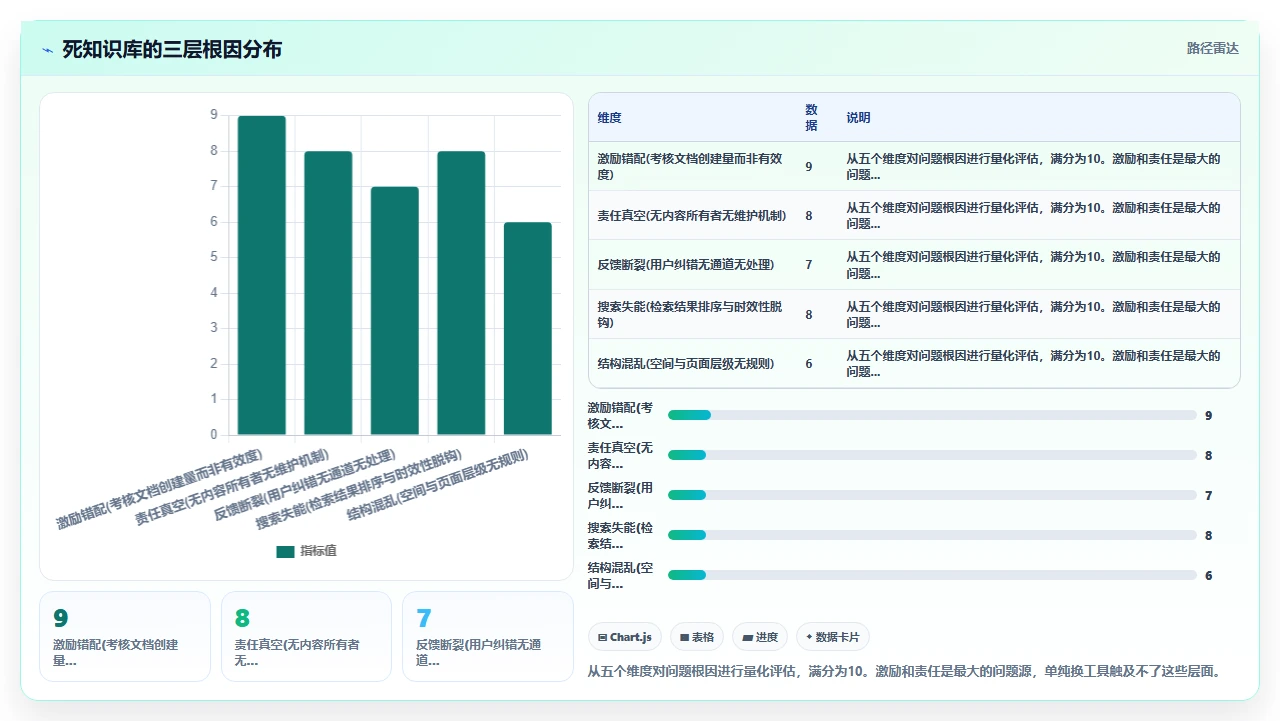The height and width of the screenshot is (721, 1280).
Task: Click the 结构混乱 progress bar
Action: tap(932, 575)
